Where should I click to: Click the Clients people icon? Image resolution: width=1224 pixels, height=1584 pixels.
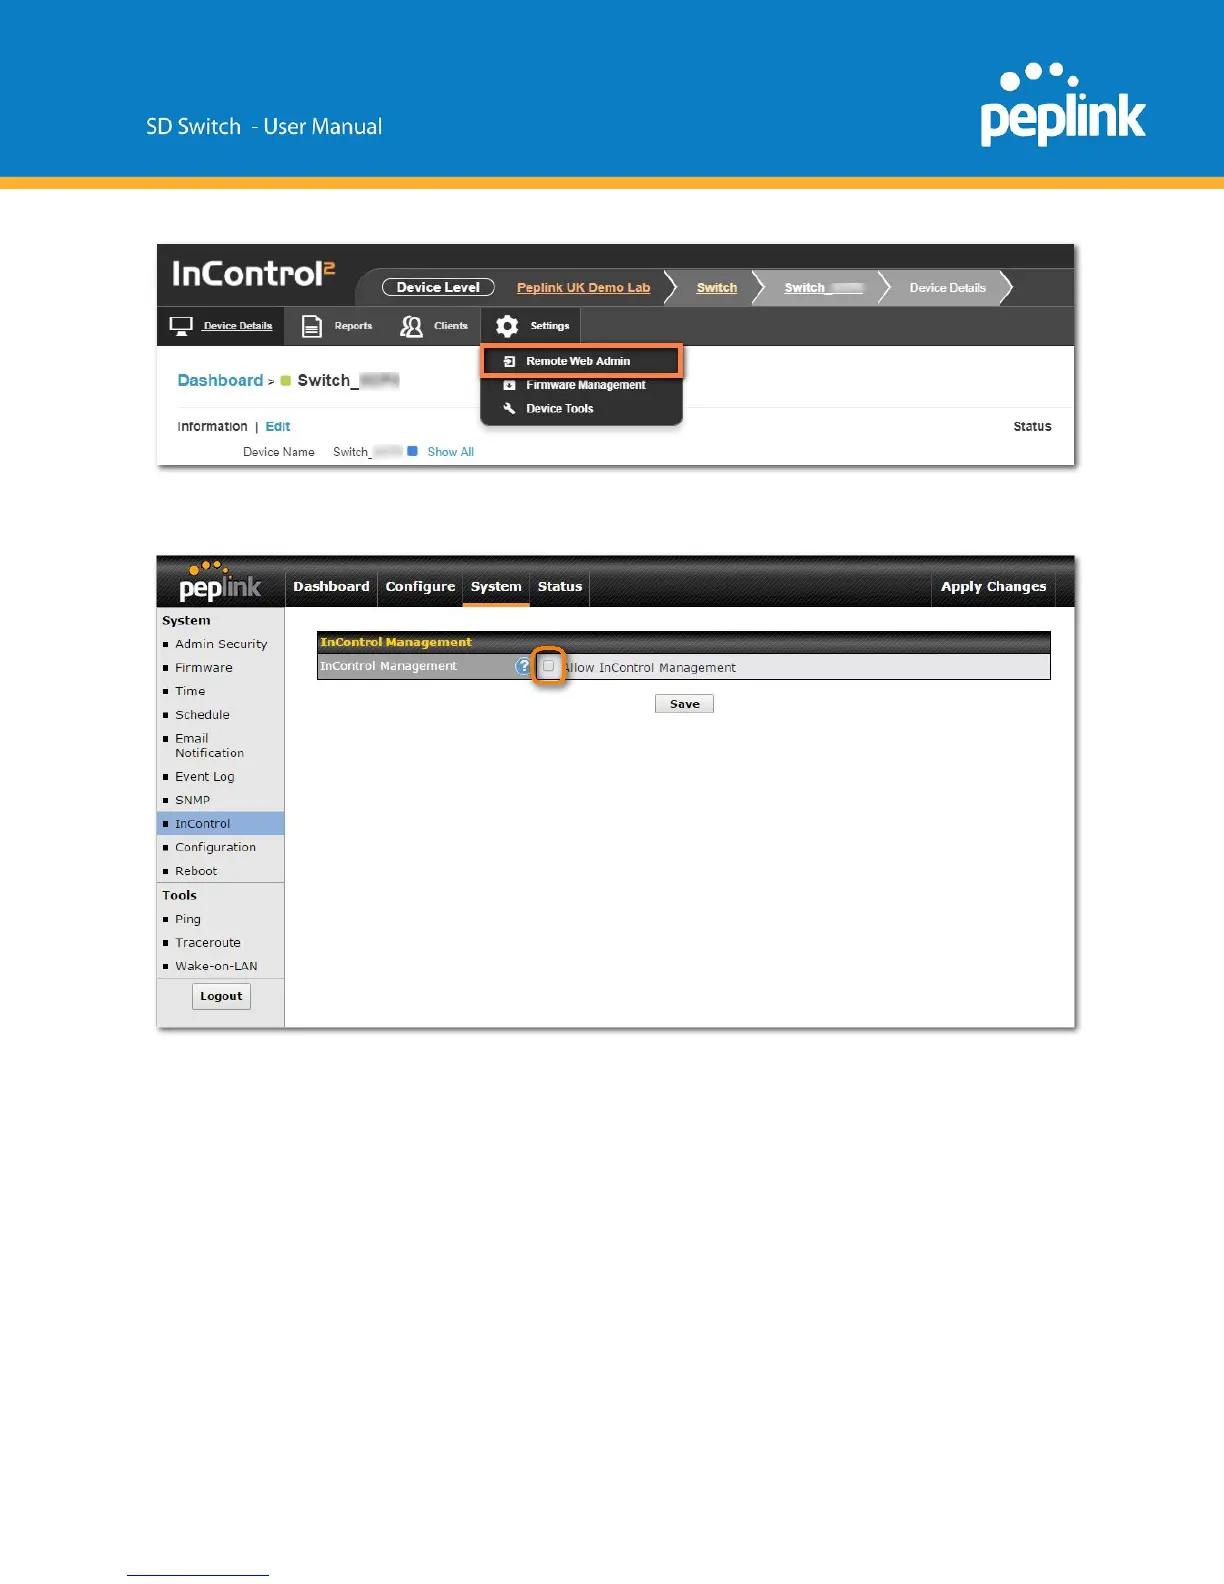coord(411,326)
